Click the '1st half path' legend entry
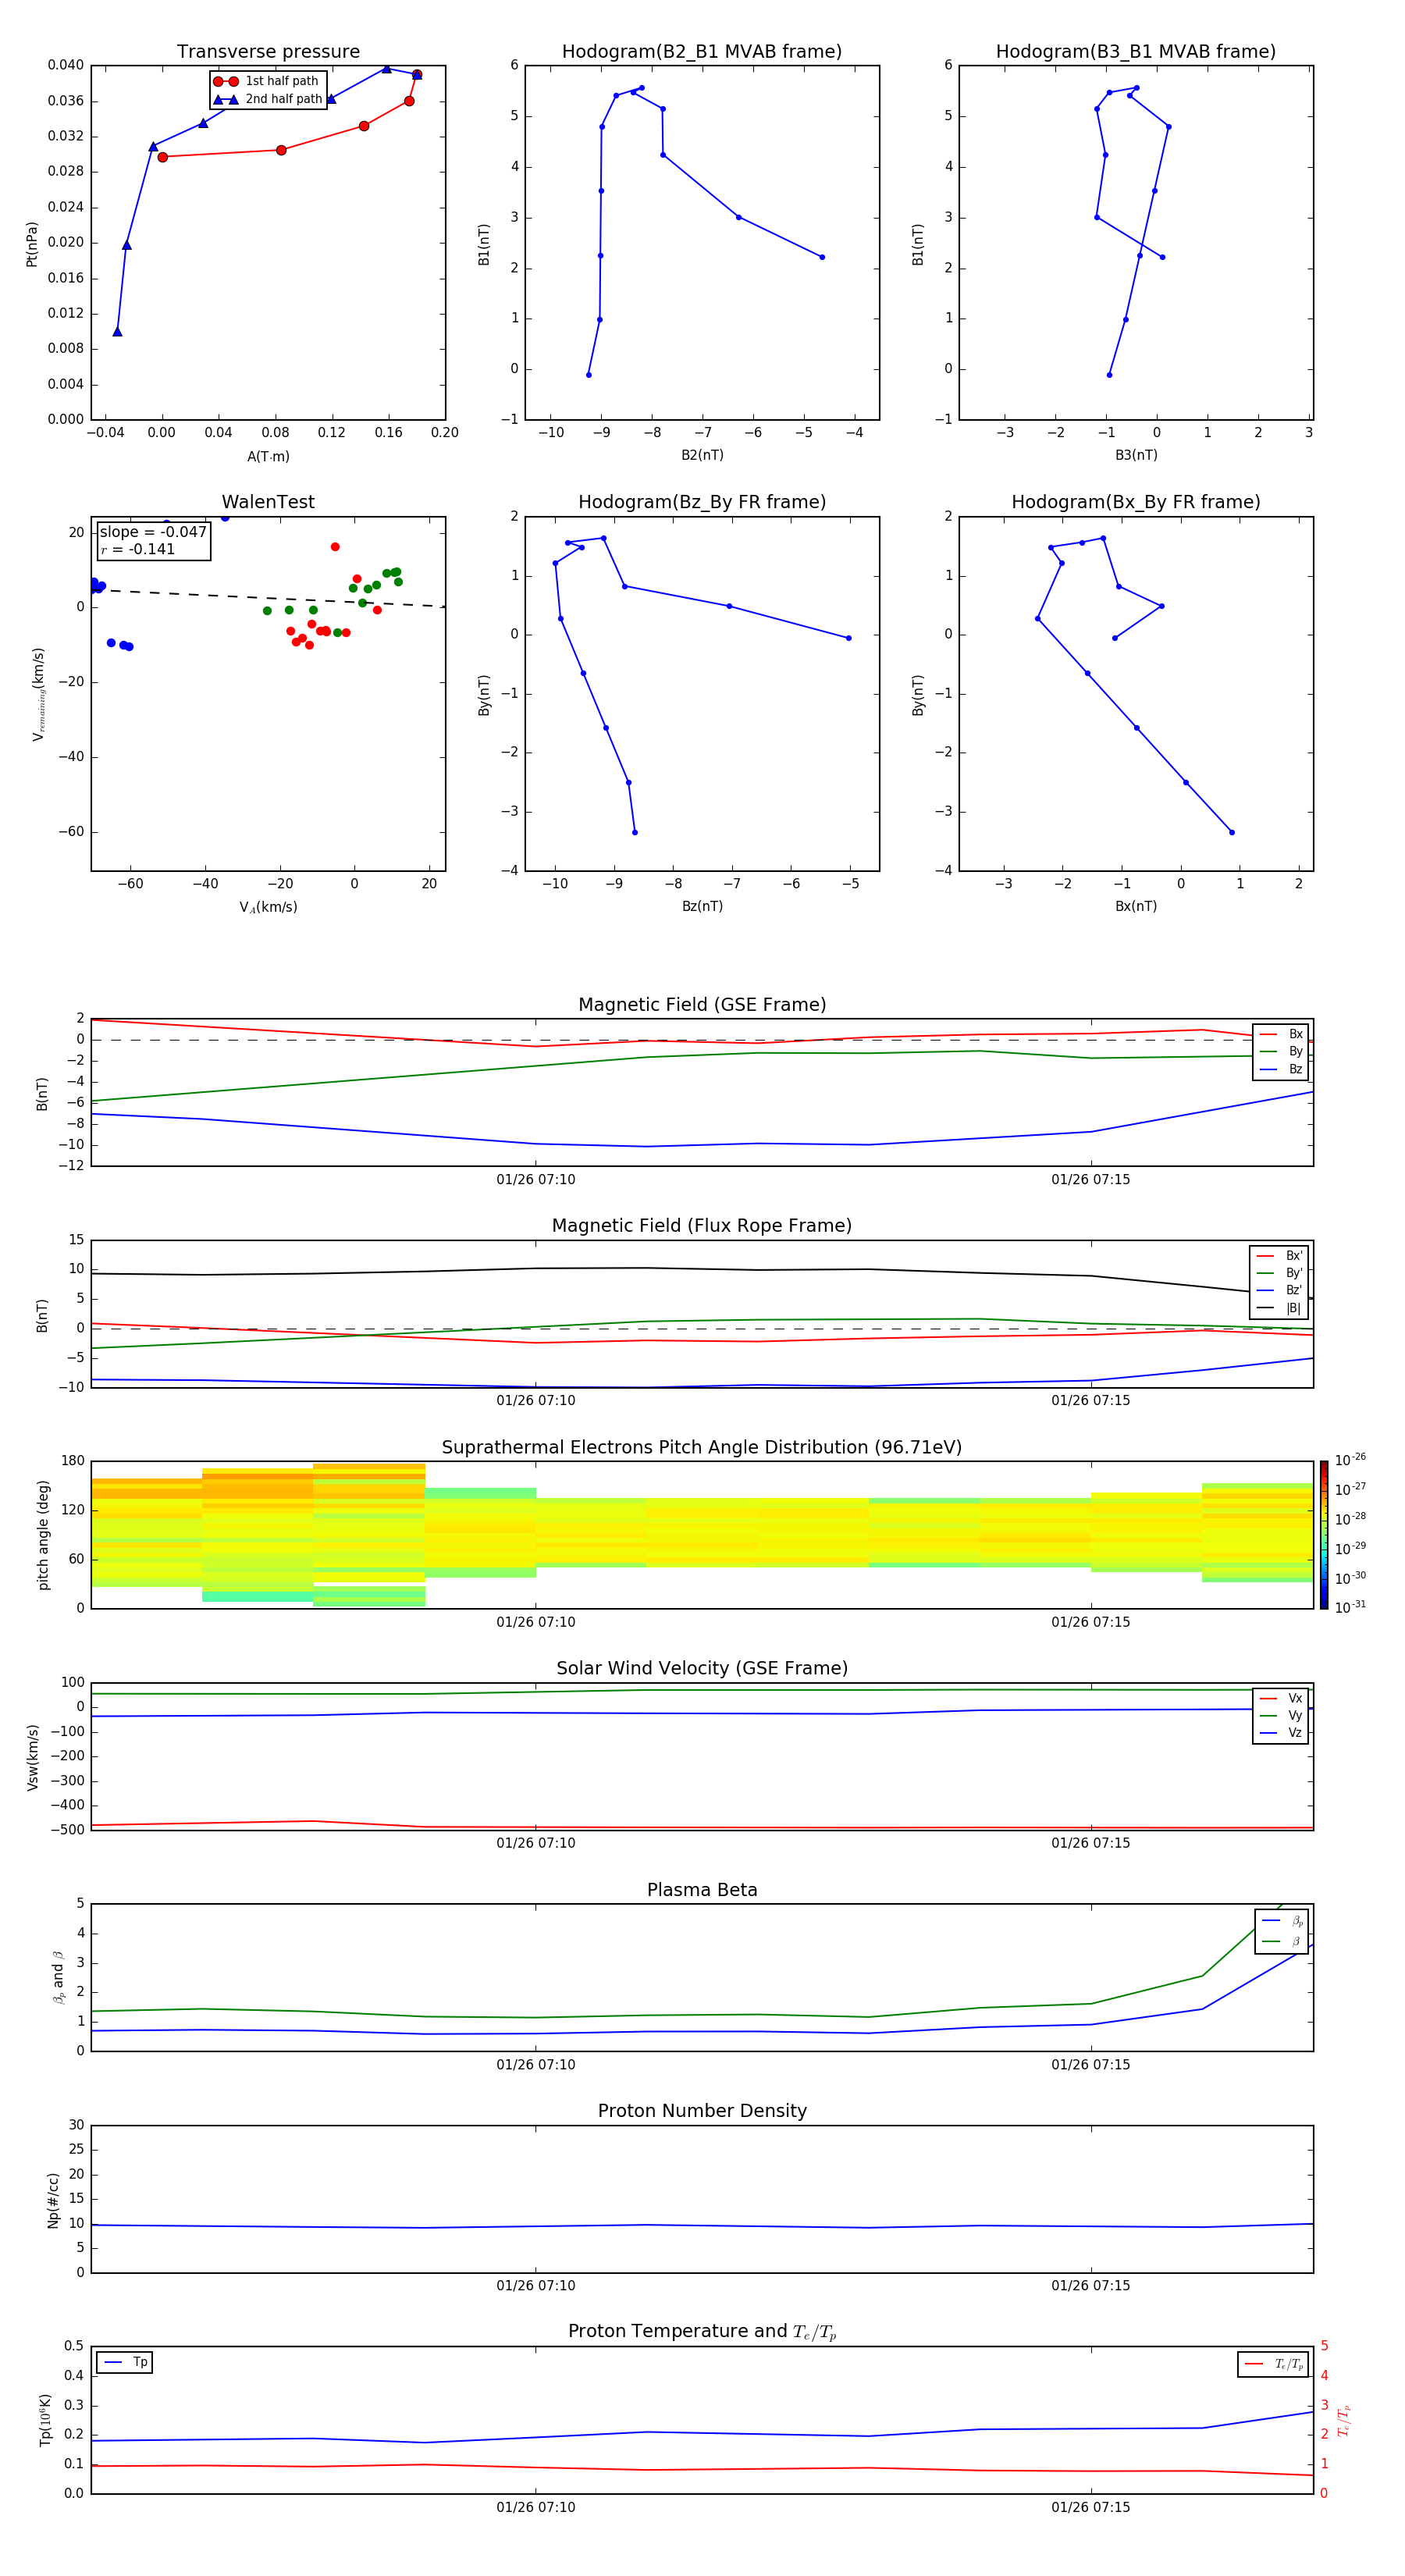This screenshot has width=1405, height=2576. pyautogui.click(x=266, y=81)
